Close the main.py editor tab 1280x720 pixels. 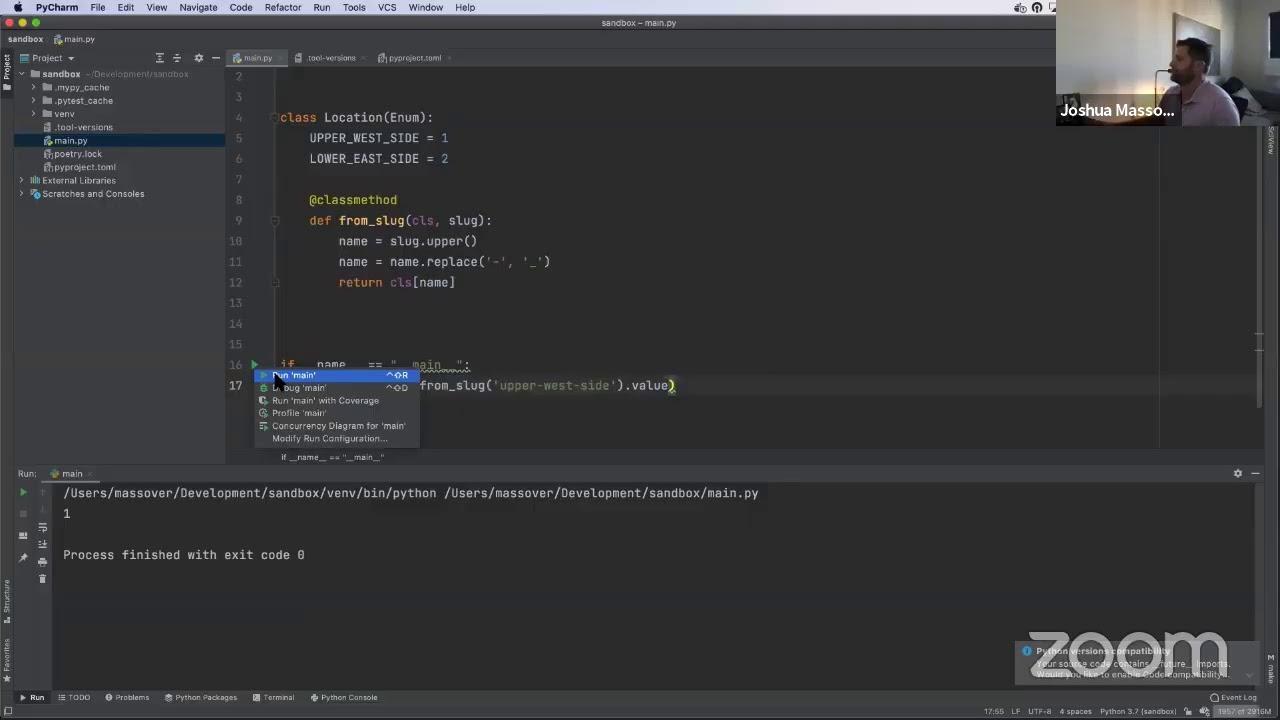pos(282,58)
